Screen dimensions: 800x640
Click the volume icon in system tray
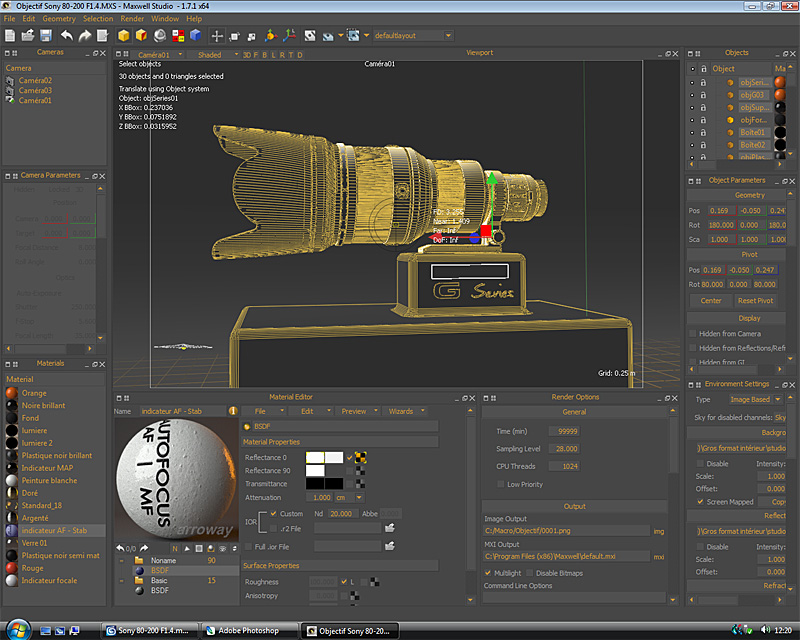click(765, 630)
